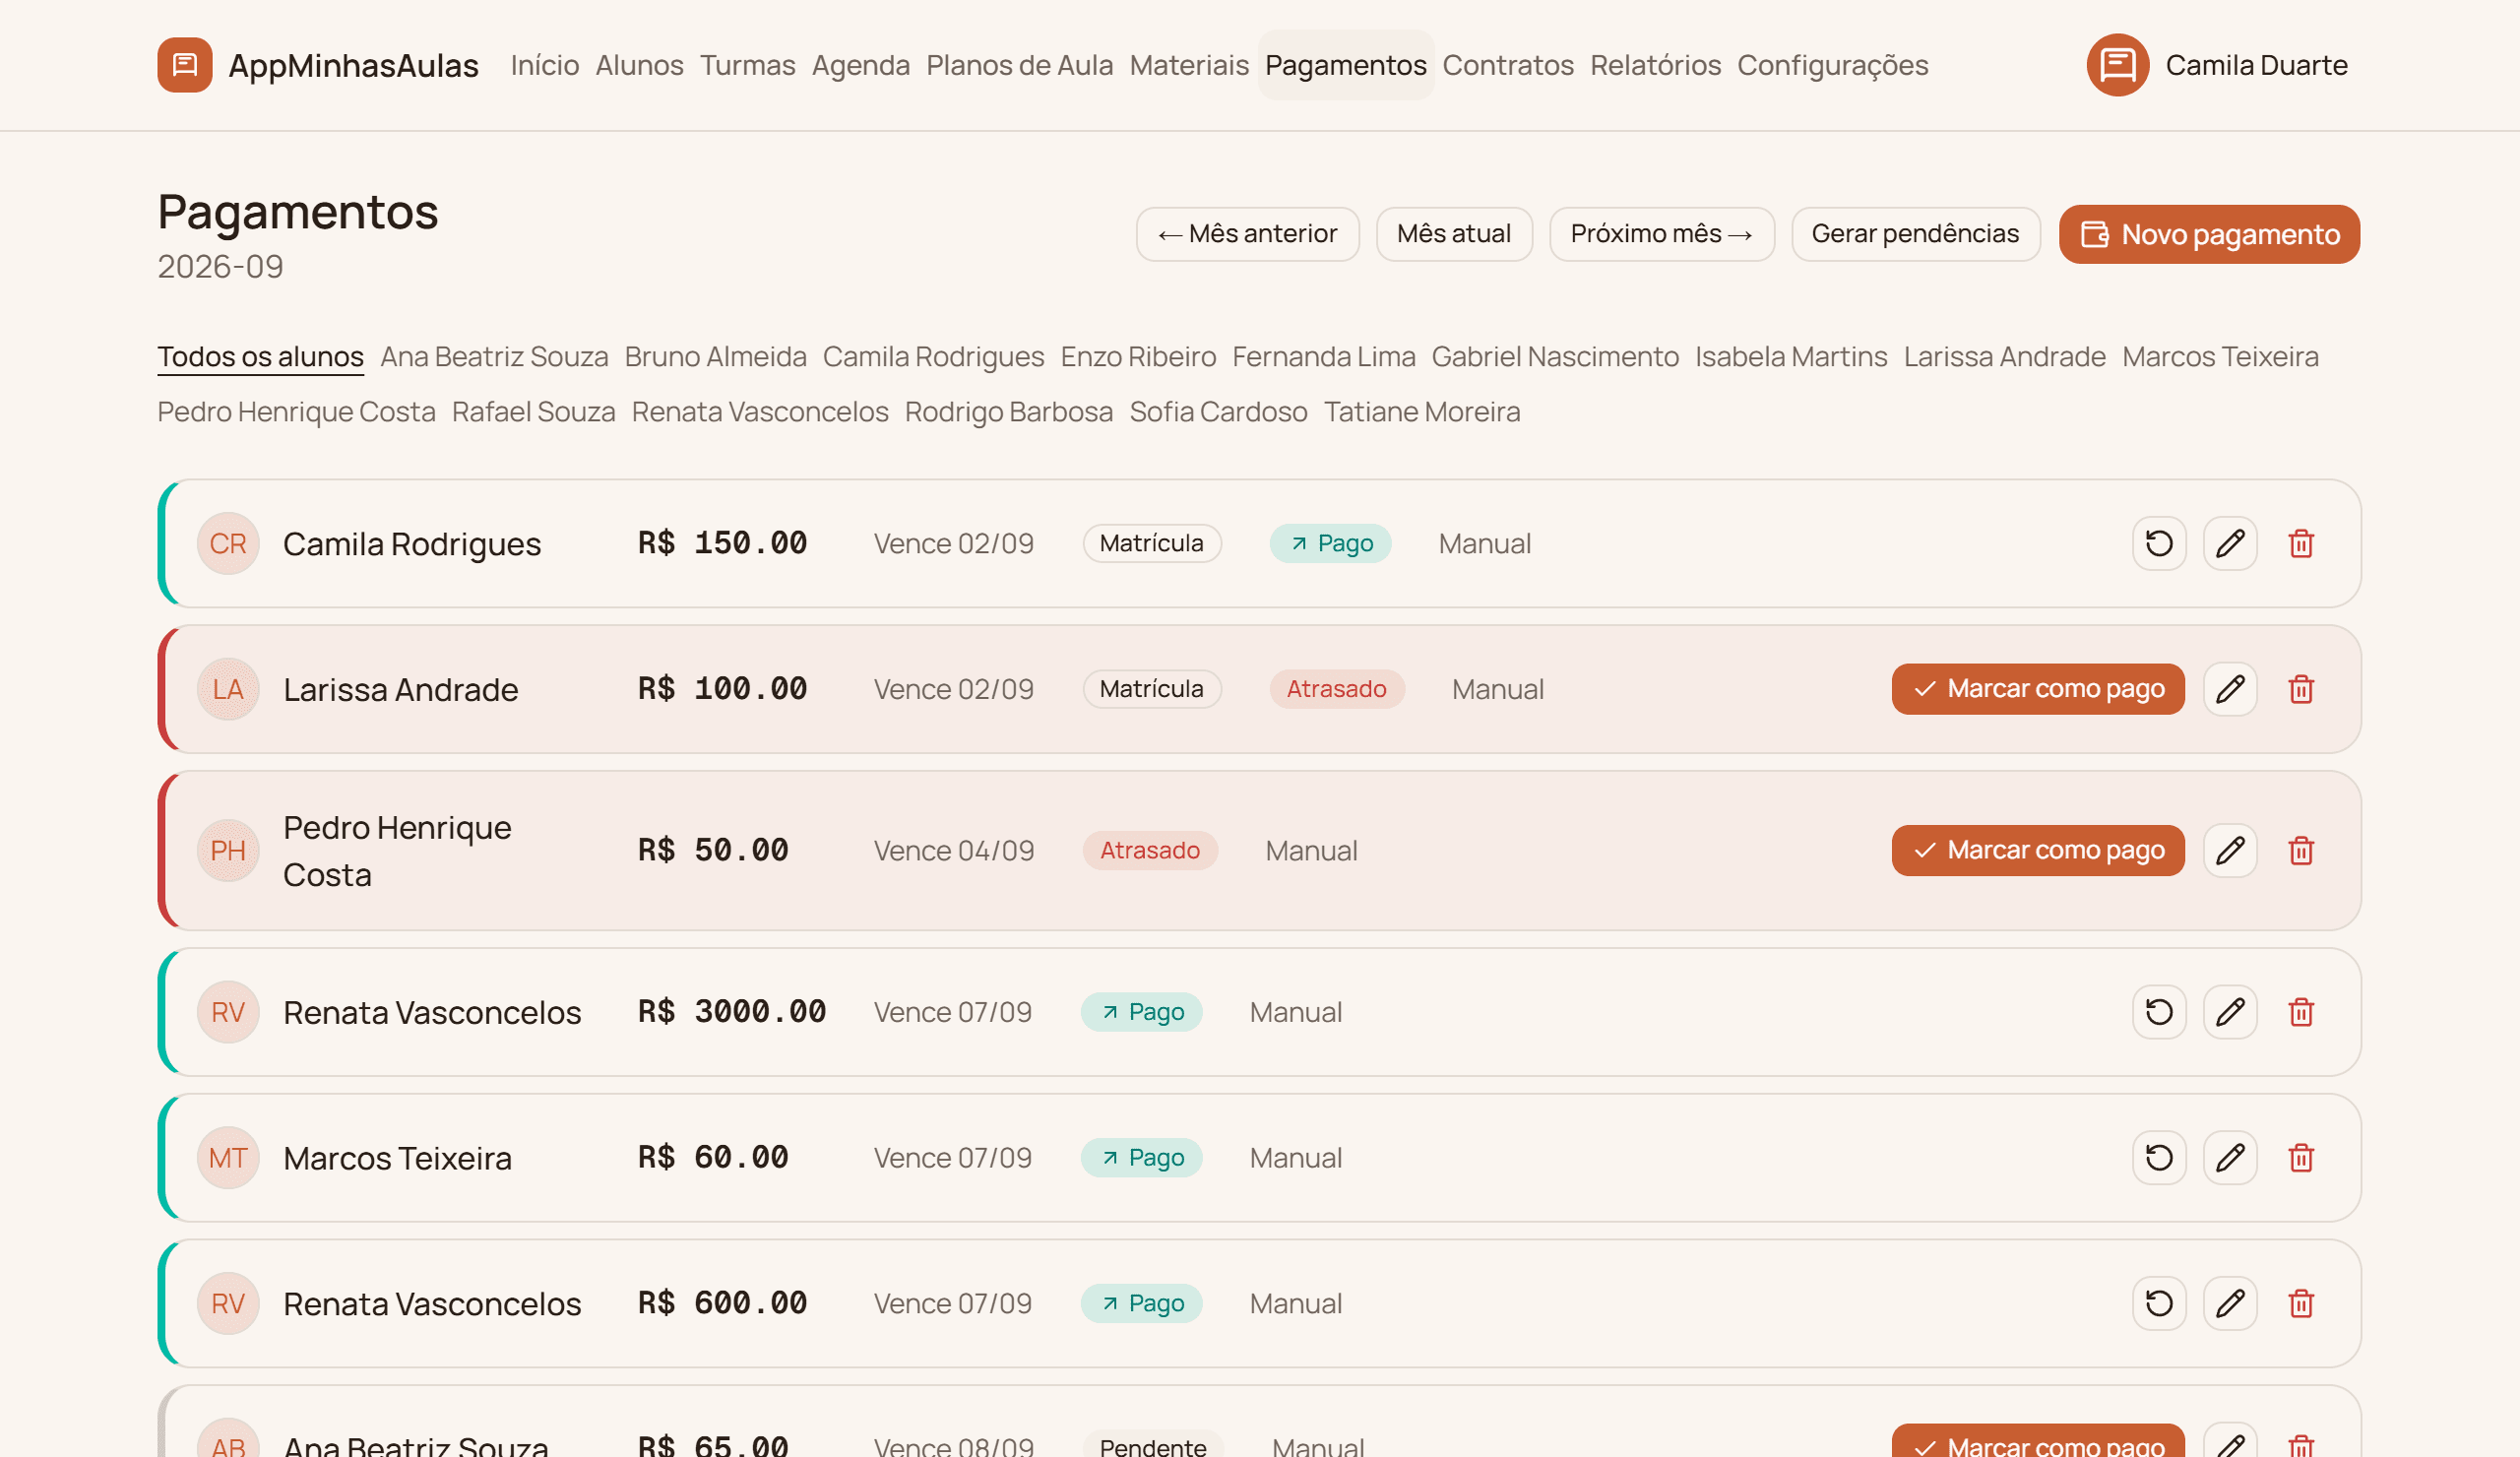Edit Larissa Andrade payment pencil icon
Screen dimensions: 2520x1457
[x=2230, y=689]
